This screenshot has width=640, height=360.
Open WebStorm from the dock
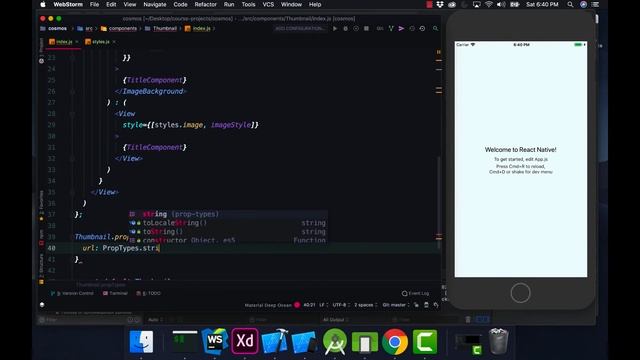click(214, 341)
